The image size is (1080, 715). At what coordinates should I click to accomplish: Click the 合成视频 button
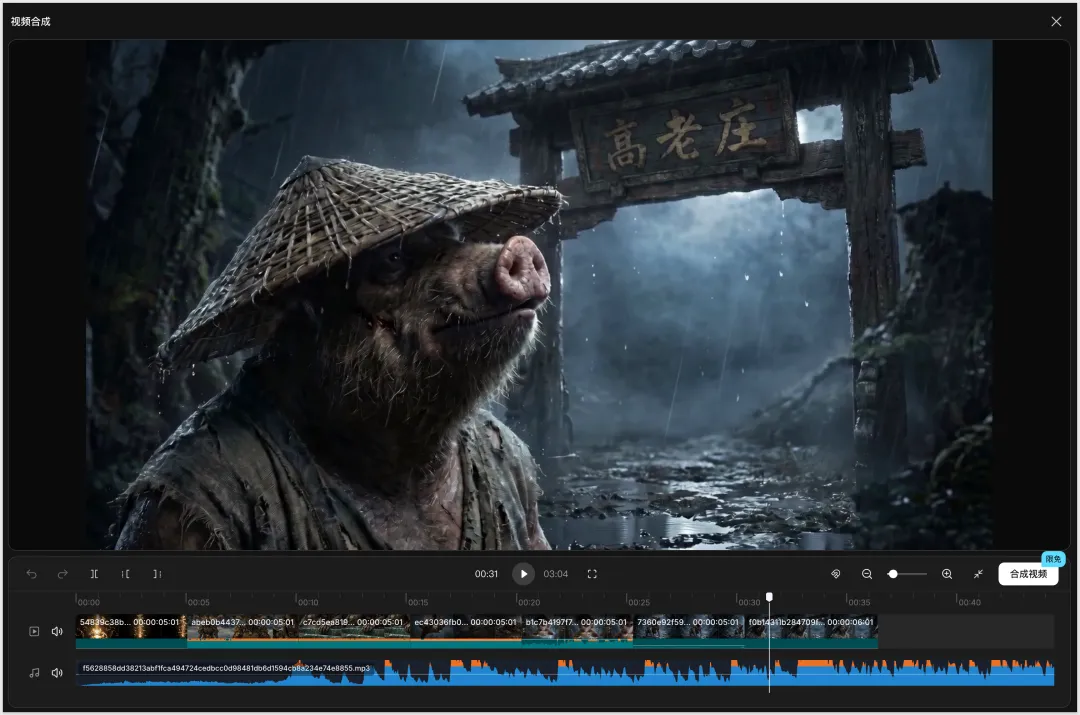point(1028,574)
